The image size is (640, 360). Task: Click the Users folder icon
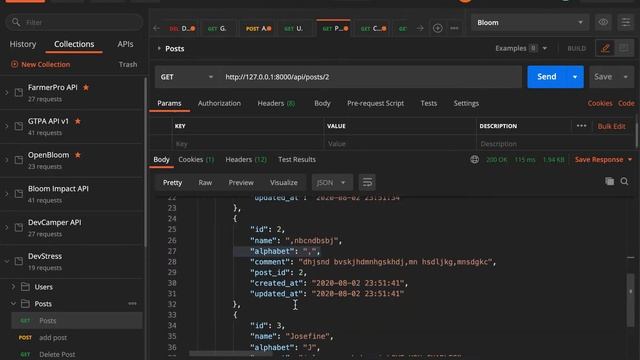pyautogui.click(x=25, y=287)
